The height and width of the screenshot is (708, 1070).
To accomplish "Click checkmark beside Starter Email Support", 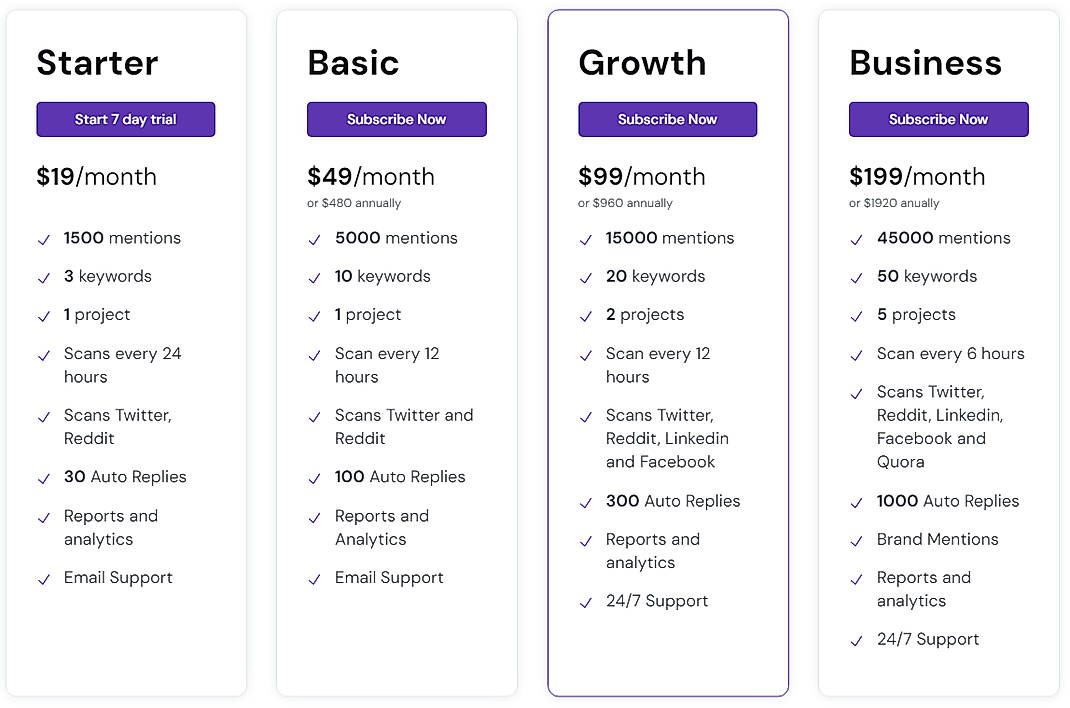I will pyautogui.click(x=44, y=579).
